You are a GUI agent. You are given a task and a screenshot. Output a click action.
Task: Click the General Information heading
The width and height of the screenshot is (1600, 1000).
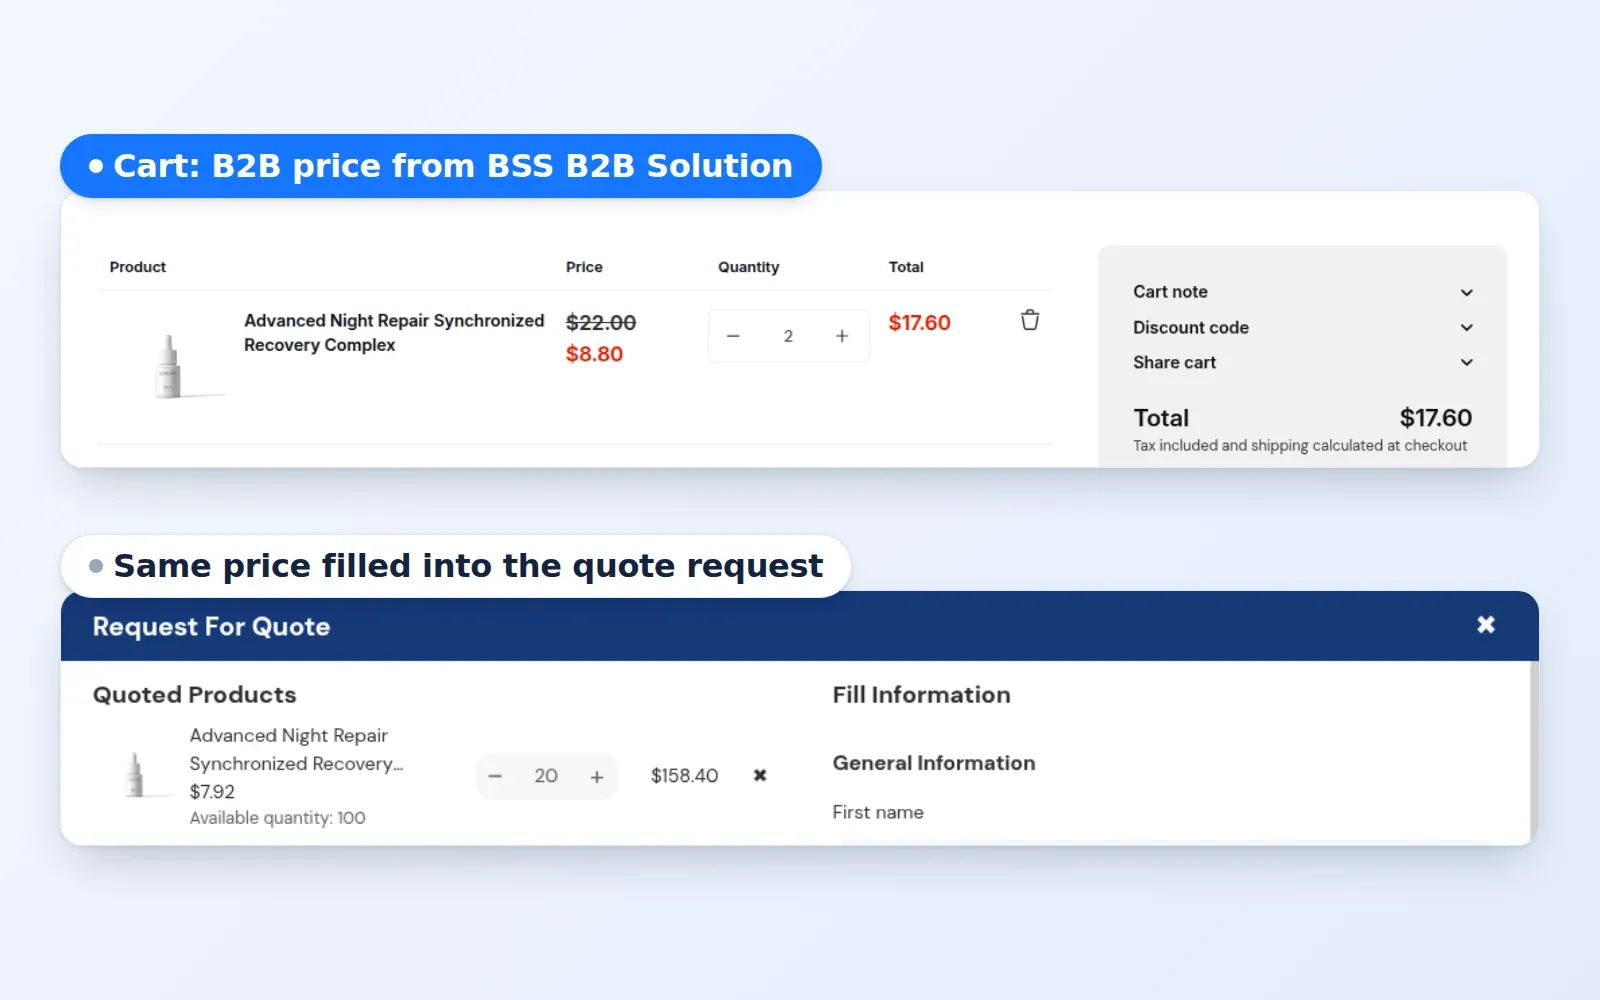[934, 763]
